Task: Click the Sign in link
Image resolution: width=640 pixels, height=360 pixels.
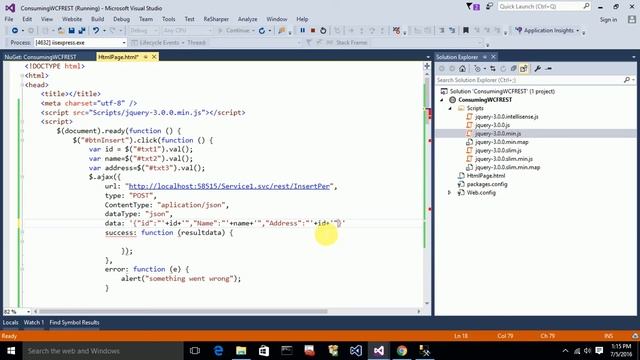Action: [608, 20]
